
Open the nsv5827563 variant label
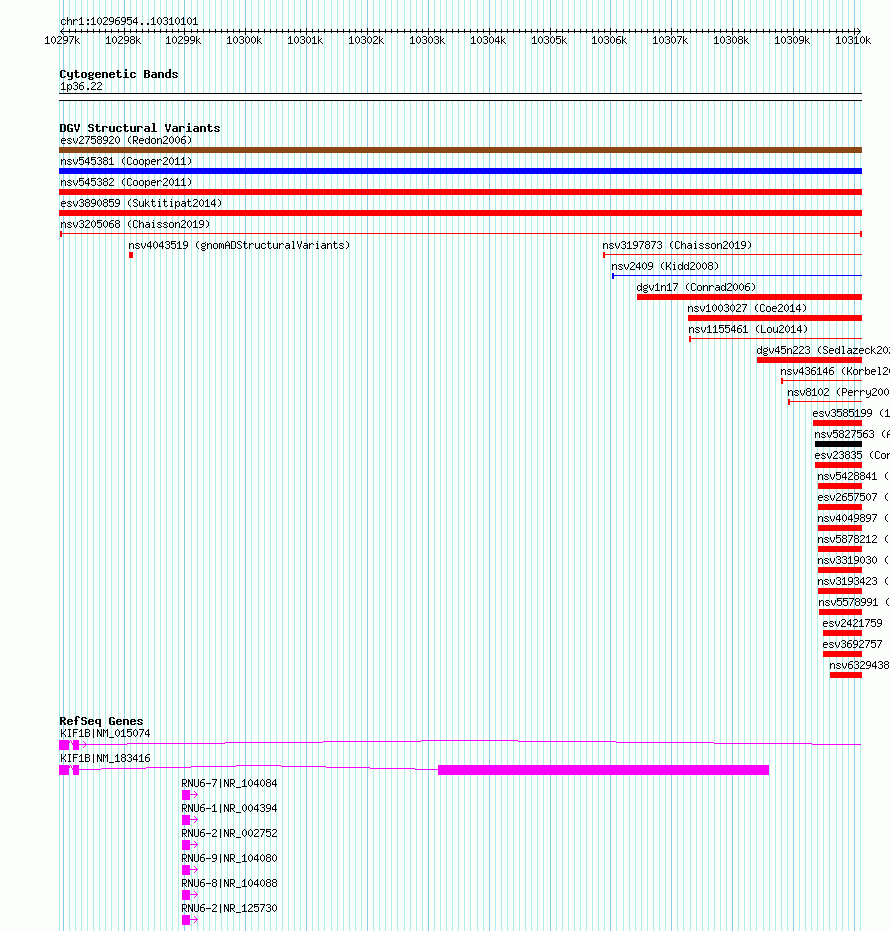[x=852, y=434]
